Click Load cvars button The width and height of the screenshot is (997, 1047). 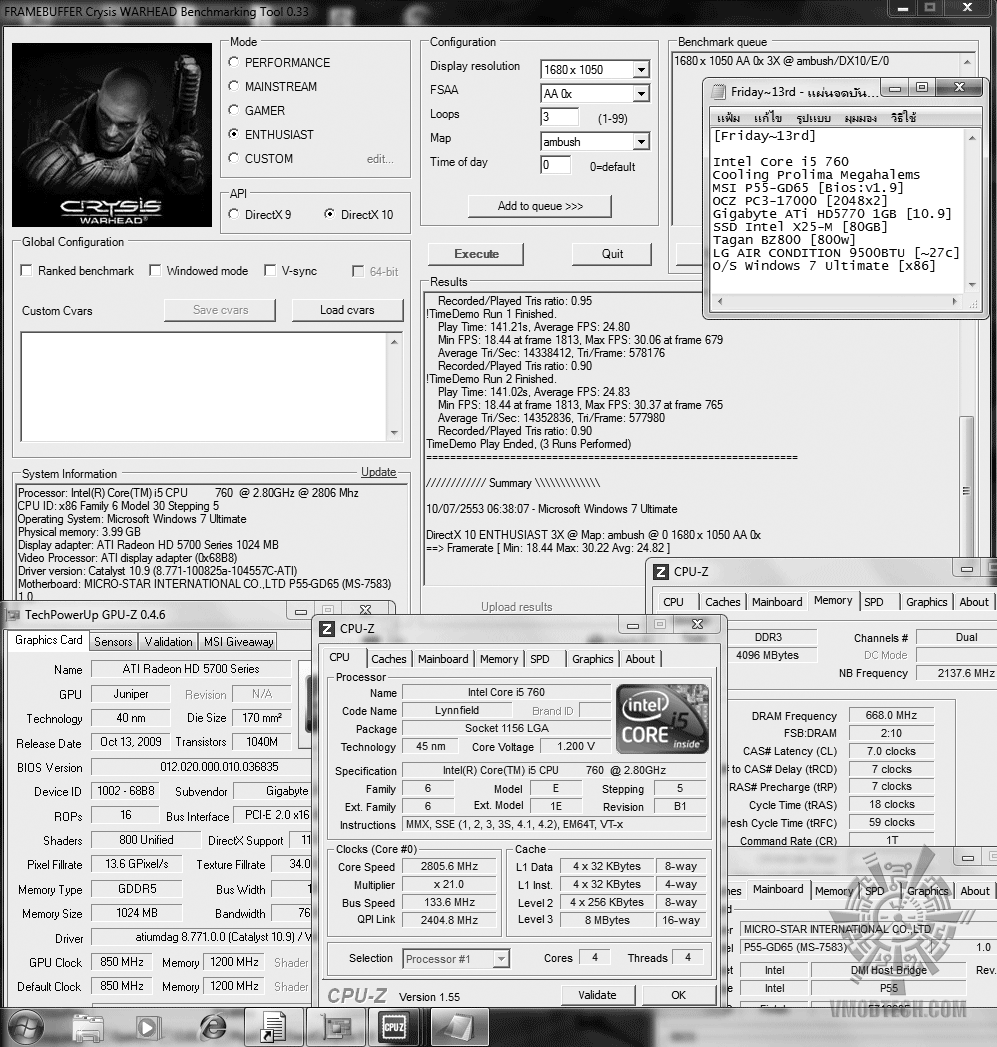(347, 310)
